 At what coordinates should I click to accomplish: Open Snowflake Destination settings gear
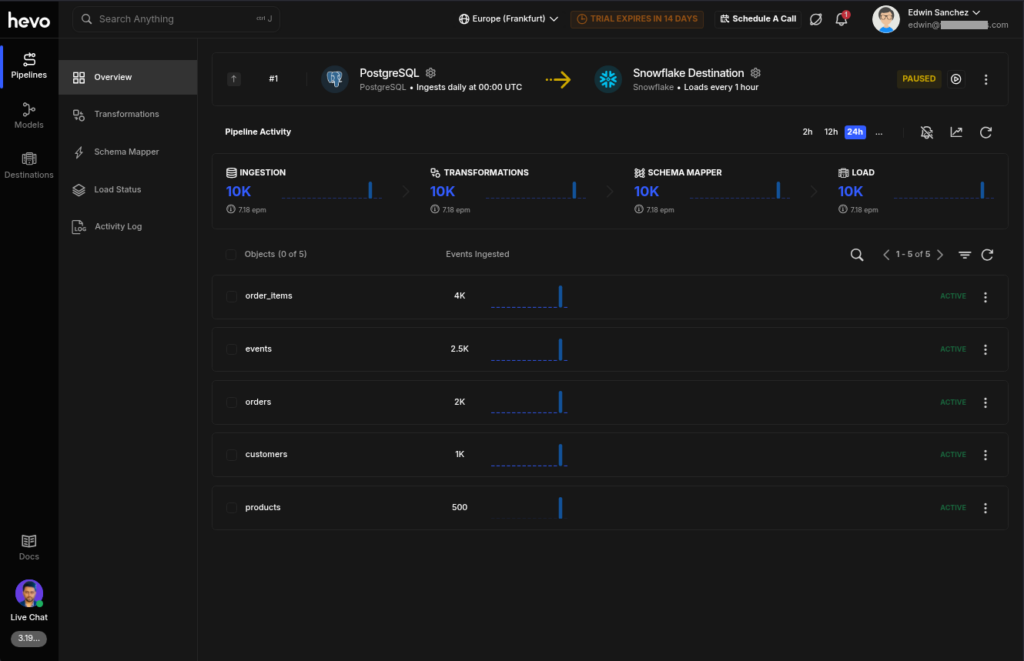point(756,73)
